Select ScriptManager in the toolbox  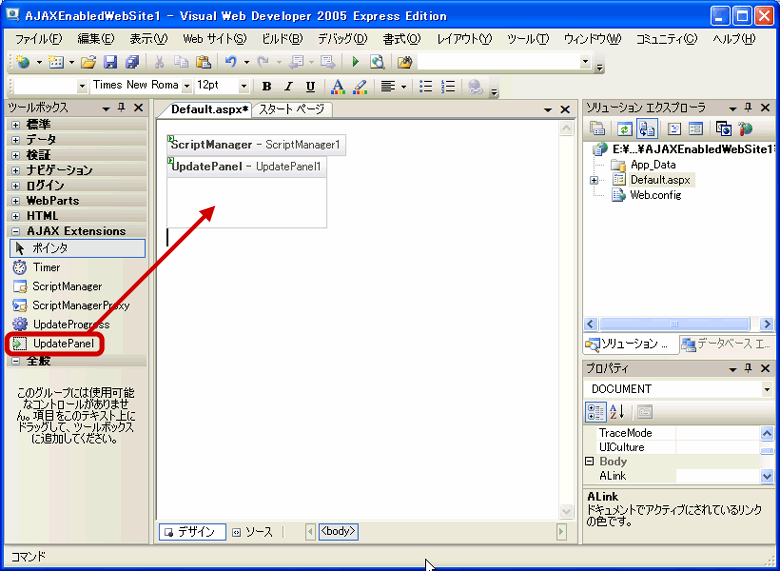(77, 286)
